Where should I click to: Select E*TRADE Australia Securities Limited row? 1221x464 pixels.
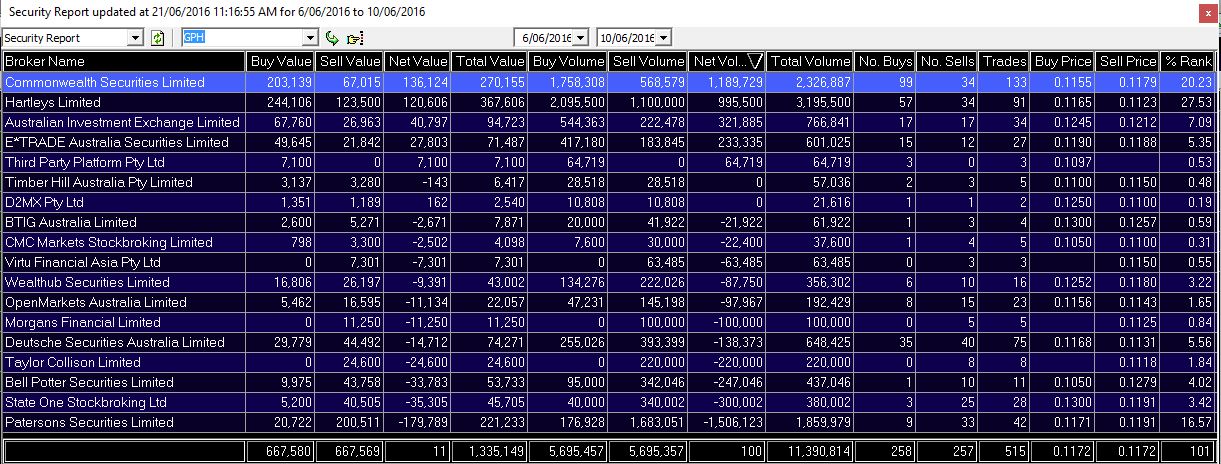coord(609,142)
